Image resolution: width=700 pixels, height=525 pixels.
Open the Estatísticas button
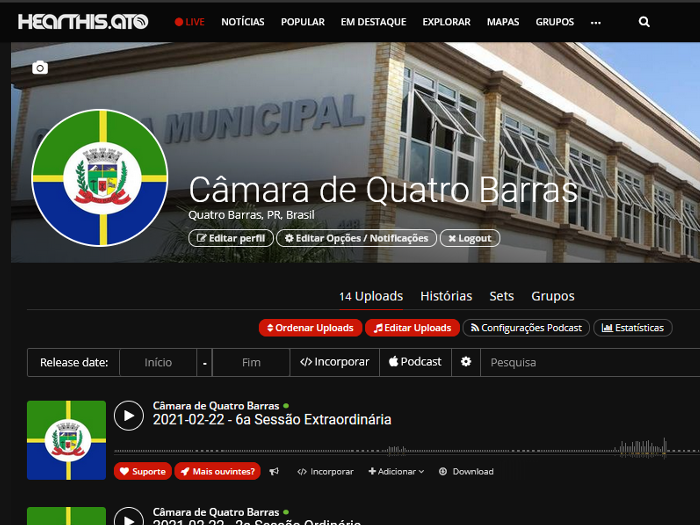[633, 328]
